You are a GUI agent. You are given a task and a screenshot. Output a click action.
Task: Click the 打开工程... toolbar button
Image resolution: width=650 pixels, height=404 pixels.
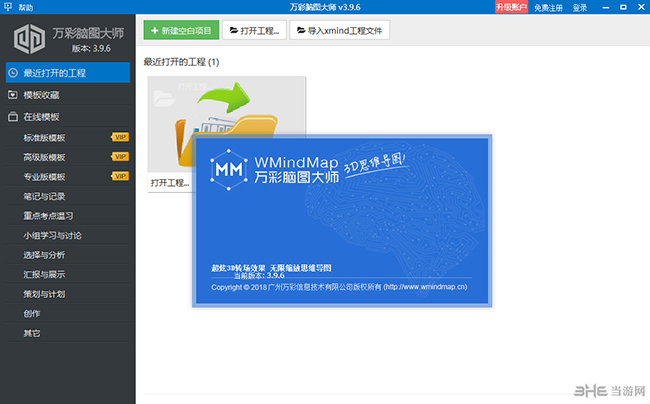click(252, 31)
